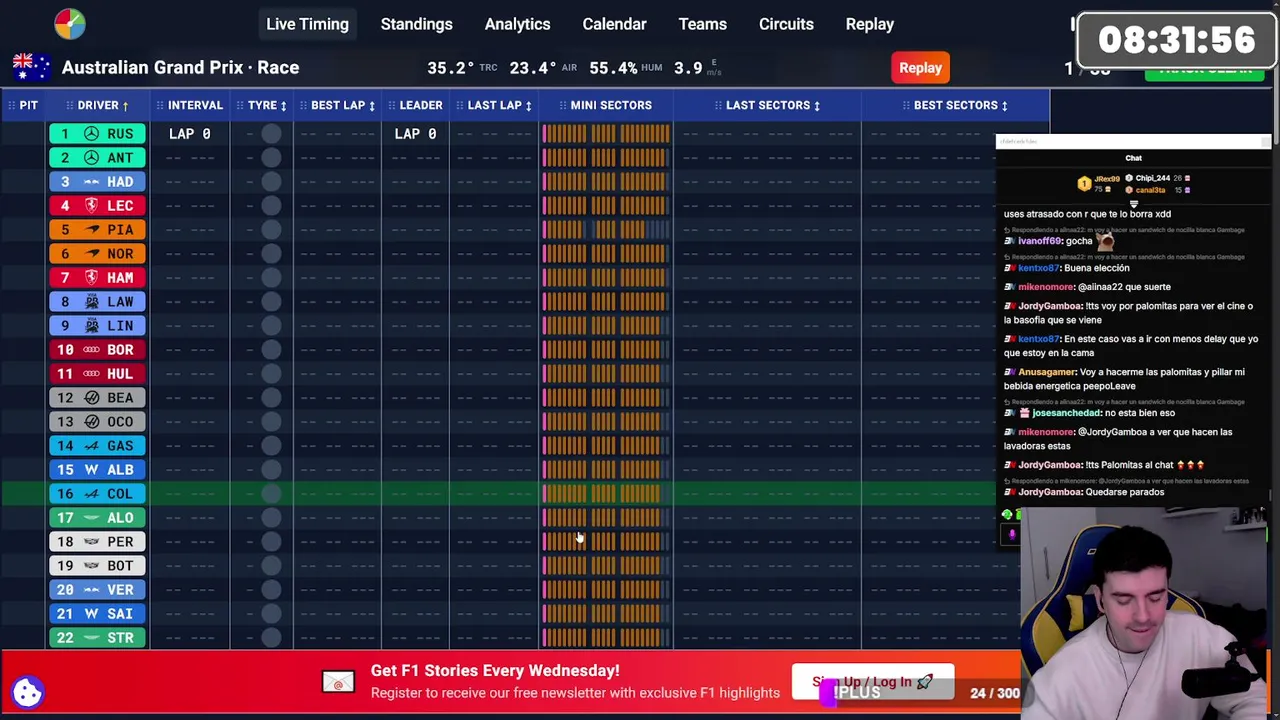Click track temperature '35.2°' value
Image resolution: width=1280 pixels, height=720 pixels.
coord(451,68)
